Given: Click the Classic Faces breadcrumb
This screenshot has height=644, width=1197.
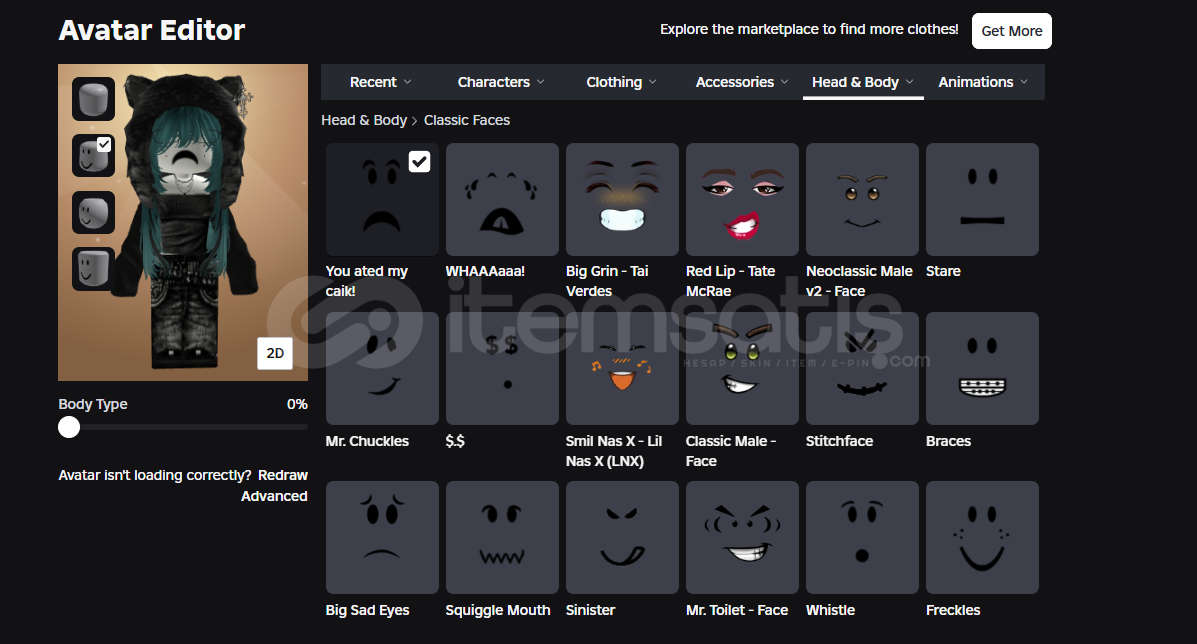Looking at the screenshot, I should point(466,121).
